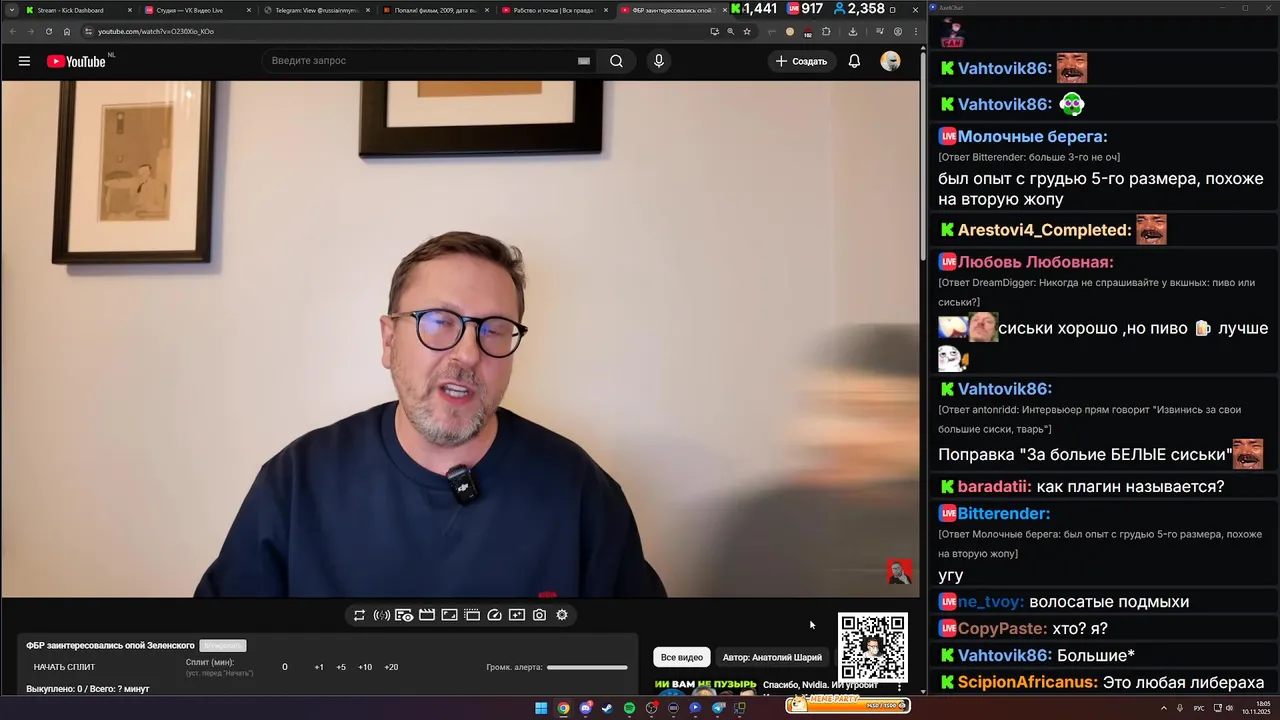Switch to the Рабство и точка tab

[x=554, y=10]
